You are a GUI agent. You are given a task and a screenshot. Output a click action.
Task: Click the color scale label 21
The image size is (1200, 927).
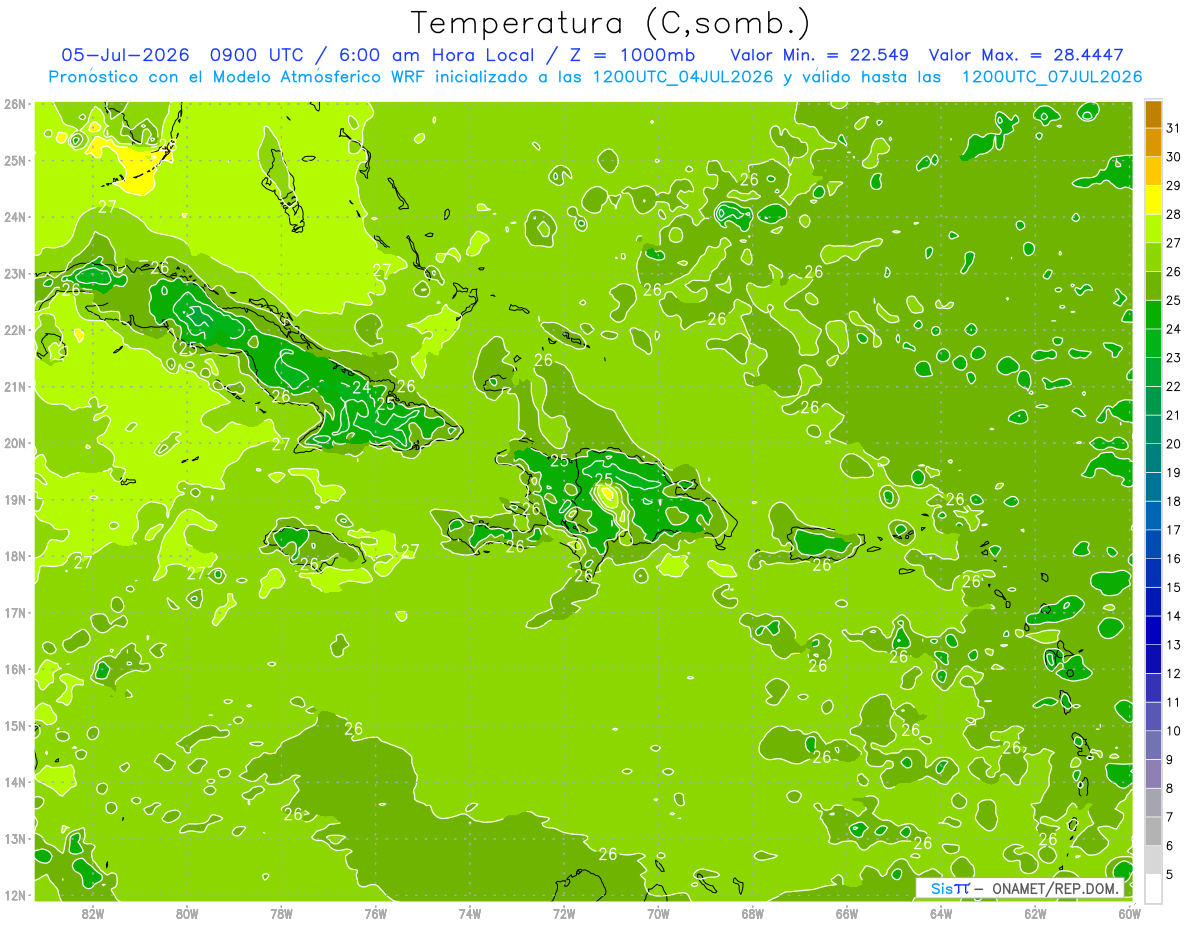click(1174, 415)
